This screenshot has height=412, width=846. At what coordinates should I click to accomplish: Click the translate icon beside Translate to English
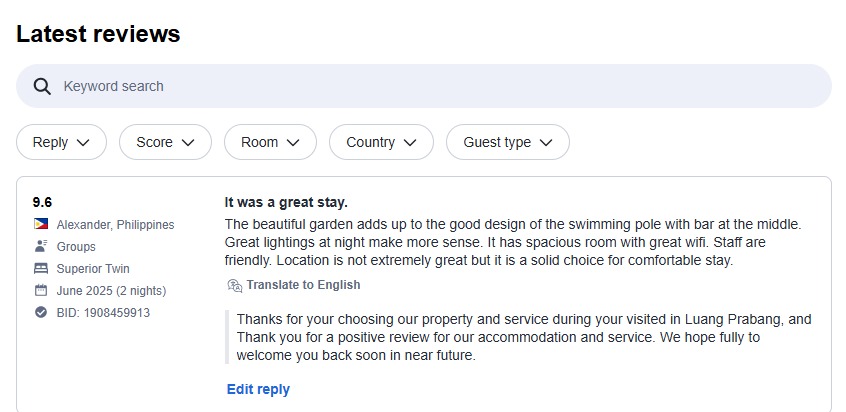[235, 285]
